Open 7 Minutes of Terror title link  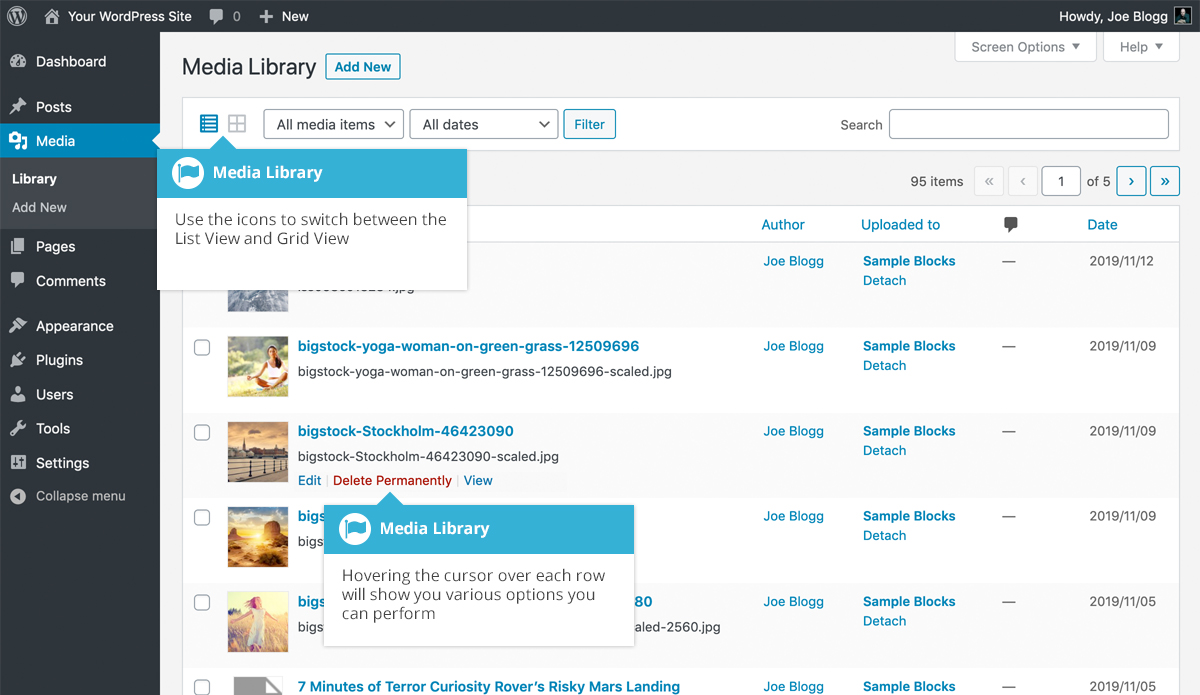pyautogui.click(x=489, y=687)
